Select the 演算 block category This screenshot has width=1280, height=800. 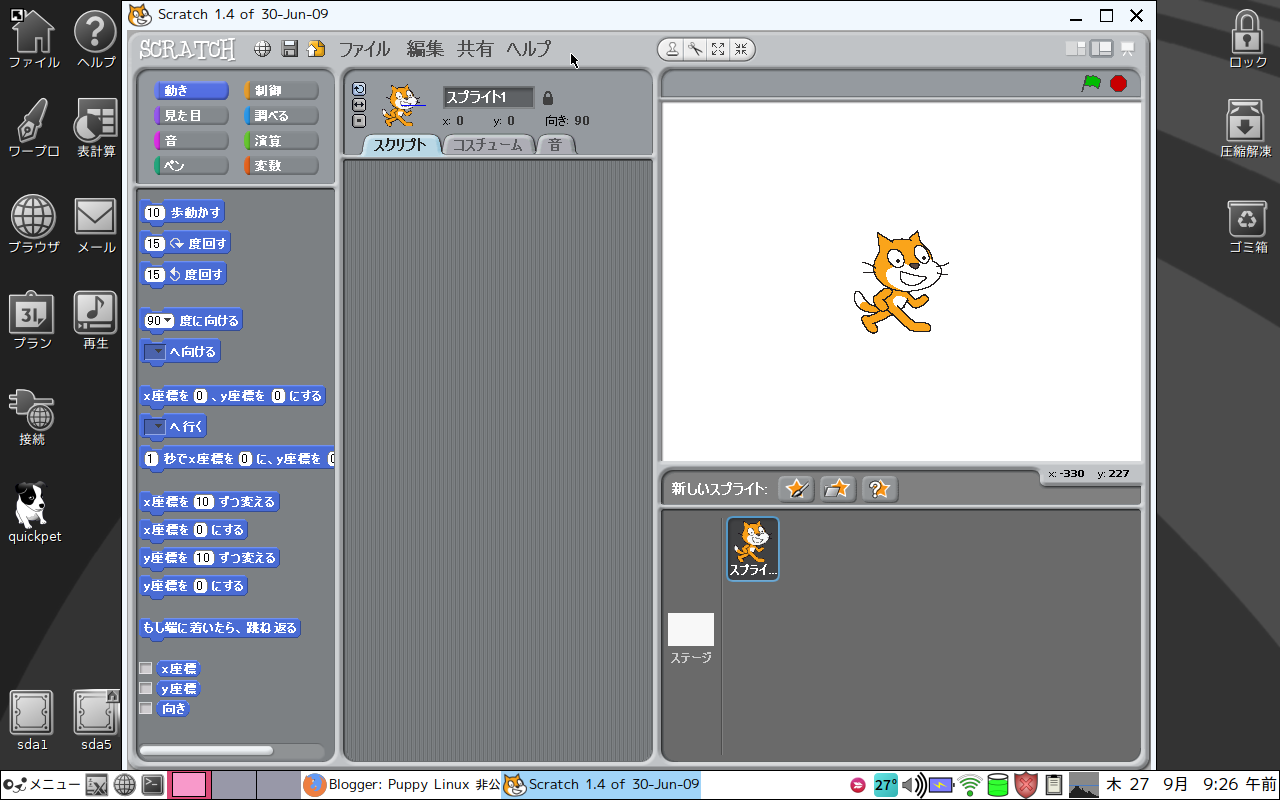pos(281,141)
